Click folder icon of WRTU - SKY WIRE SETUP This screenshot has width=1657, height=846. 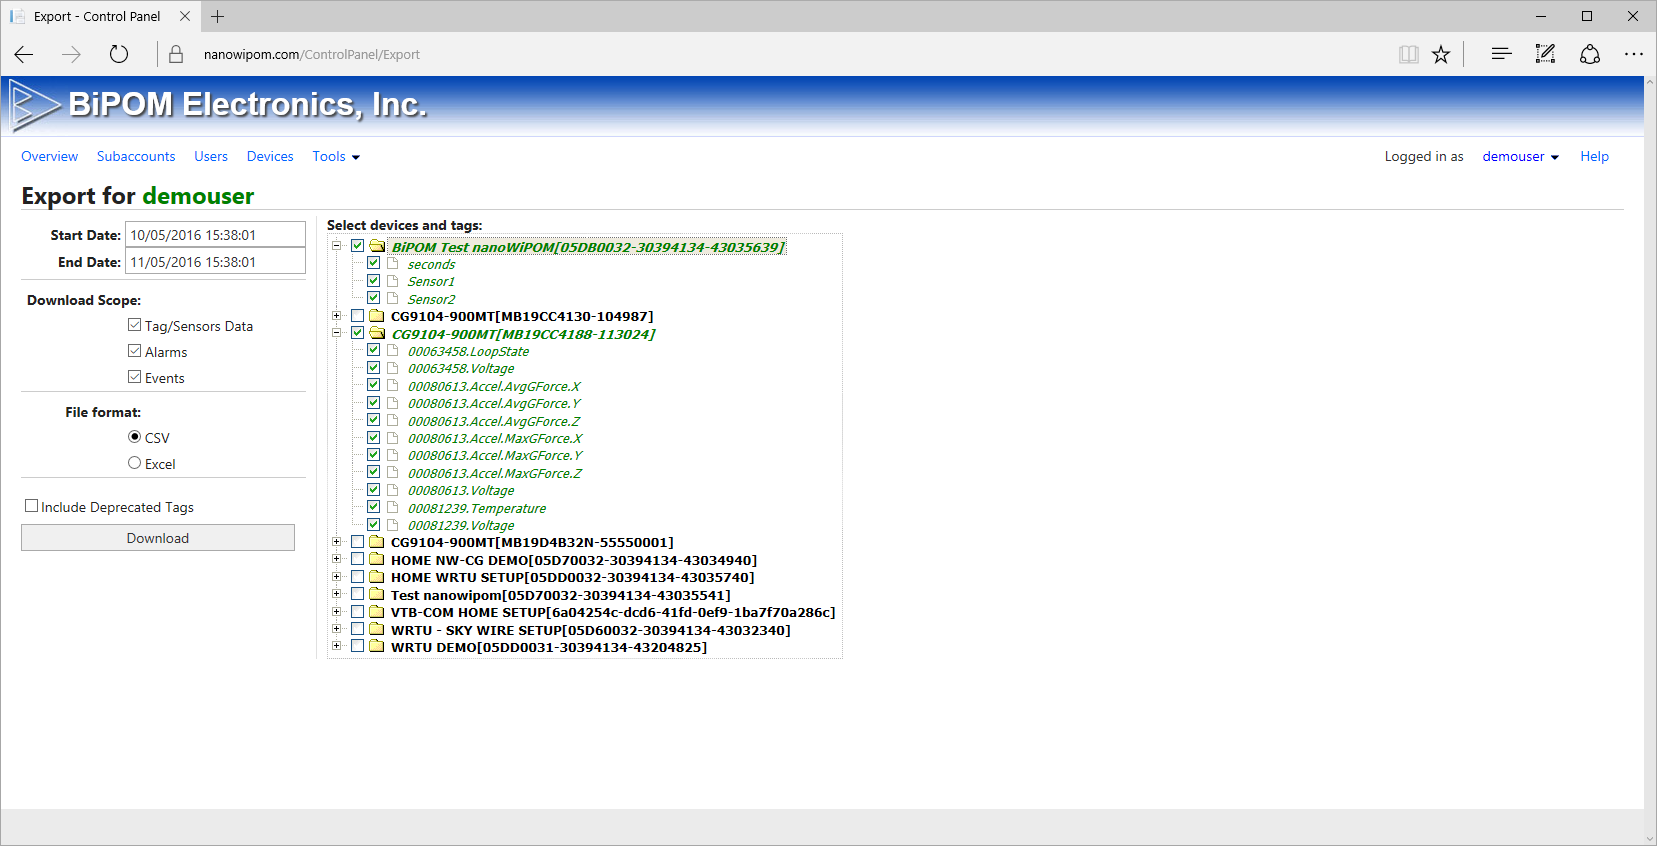coord(377,629)
